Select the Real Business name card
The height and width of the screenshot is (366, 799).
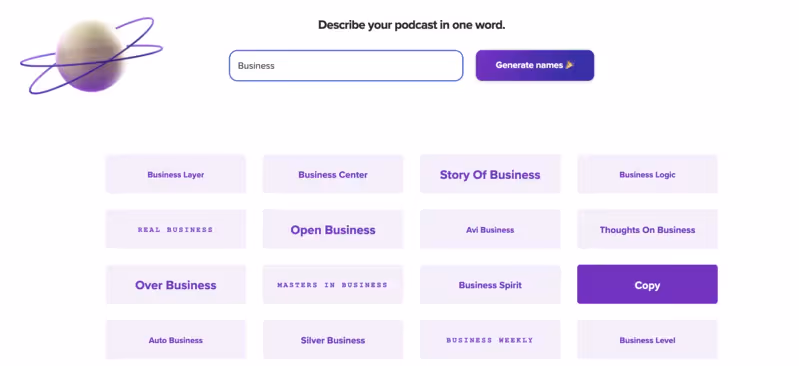pyautogui.click(x=176, y=229)
